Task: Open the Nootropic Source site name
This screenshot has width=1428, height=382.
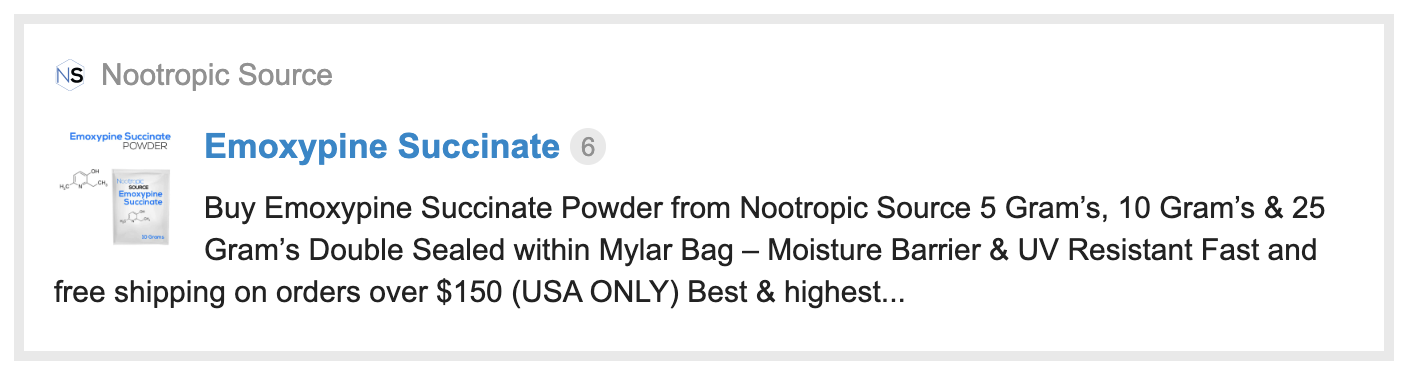Action: click(x=217, y=75)
